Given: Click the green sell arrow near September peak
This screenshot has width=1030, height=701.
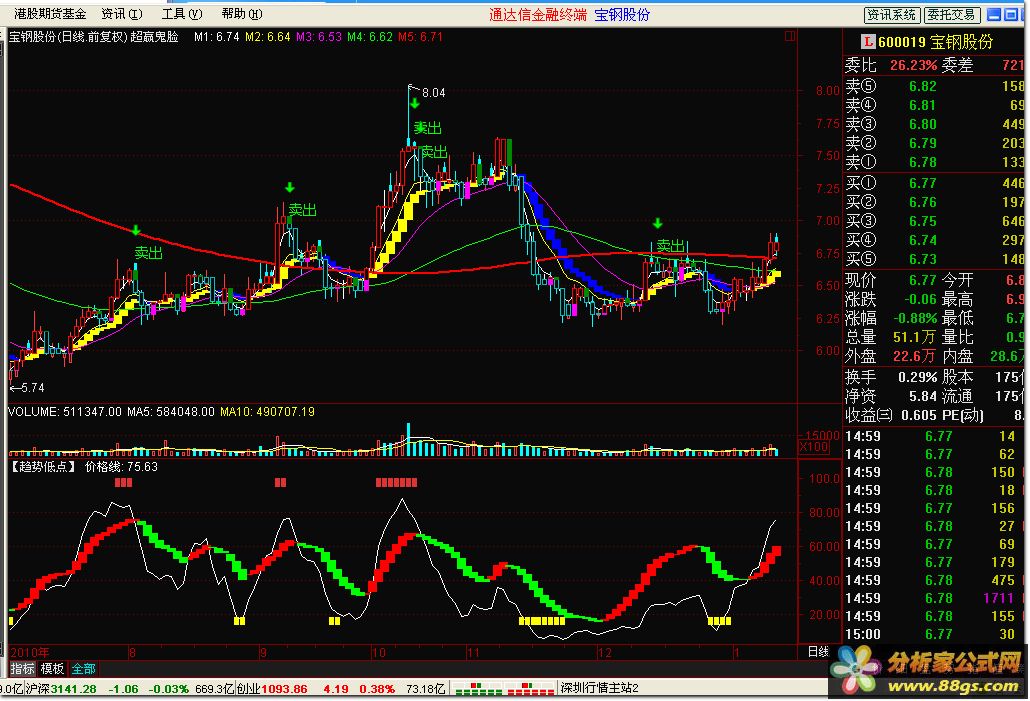Looking at the screenshot, I should (x=290, y=188).
